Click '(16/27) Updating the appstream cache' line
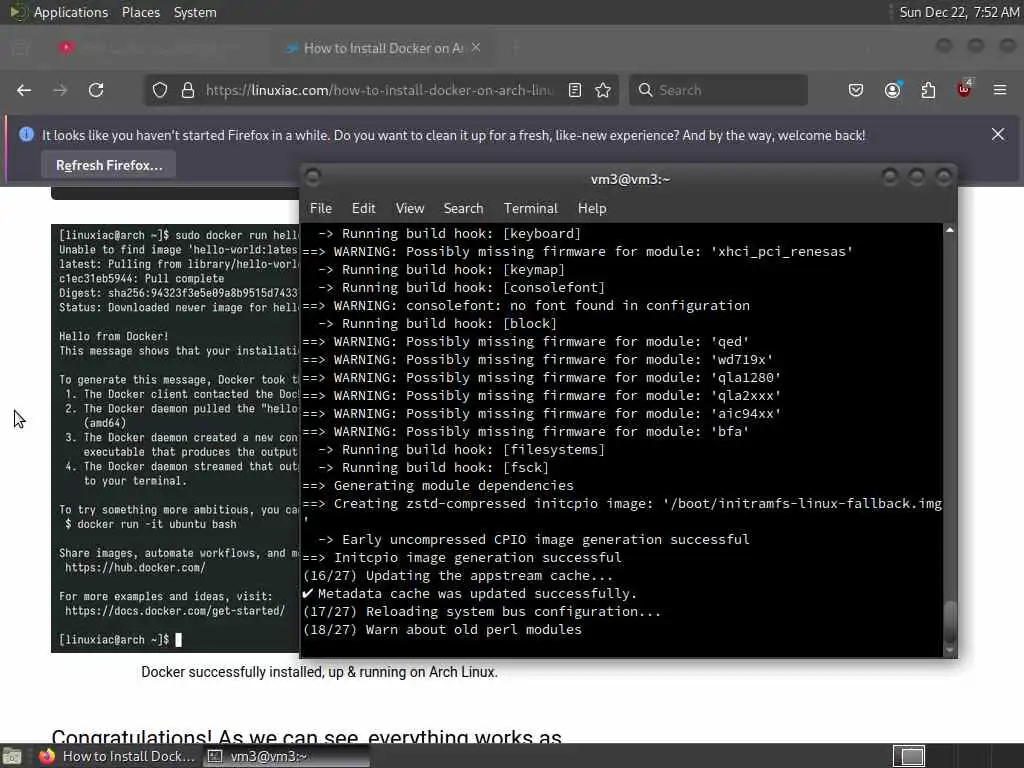This screenshot has height=768, width=1024. 458,576
